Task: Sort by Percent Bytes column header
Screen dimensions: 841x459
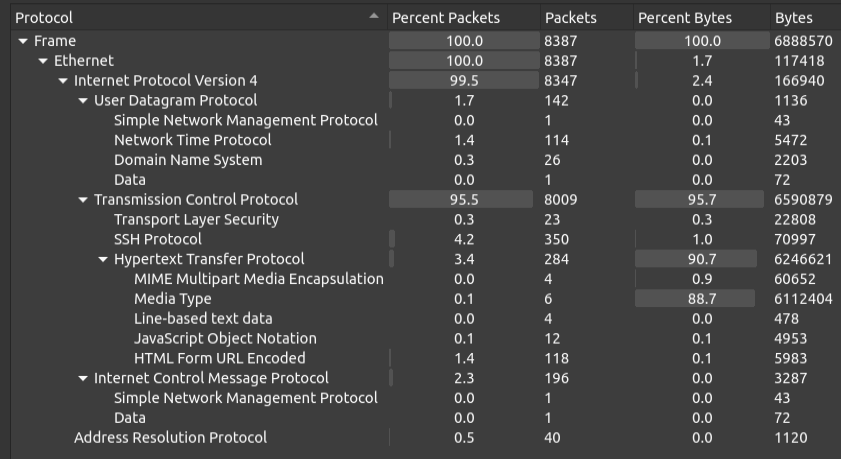Action: 685,18
